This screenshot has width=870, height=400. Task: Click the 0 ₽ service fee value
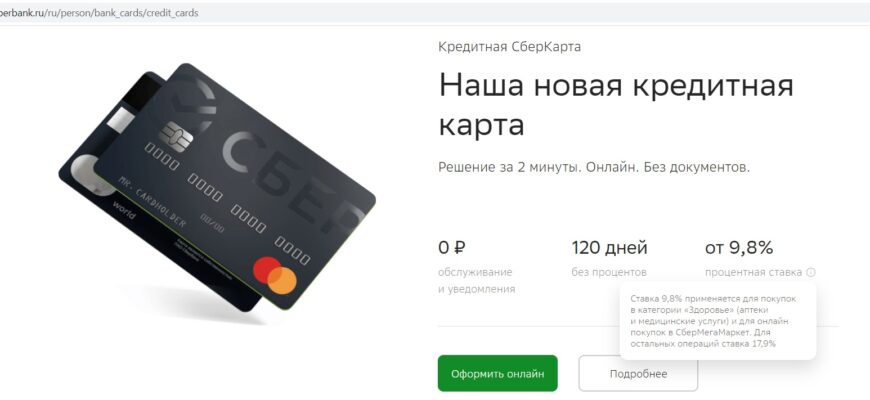coord(451,248)
